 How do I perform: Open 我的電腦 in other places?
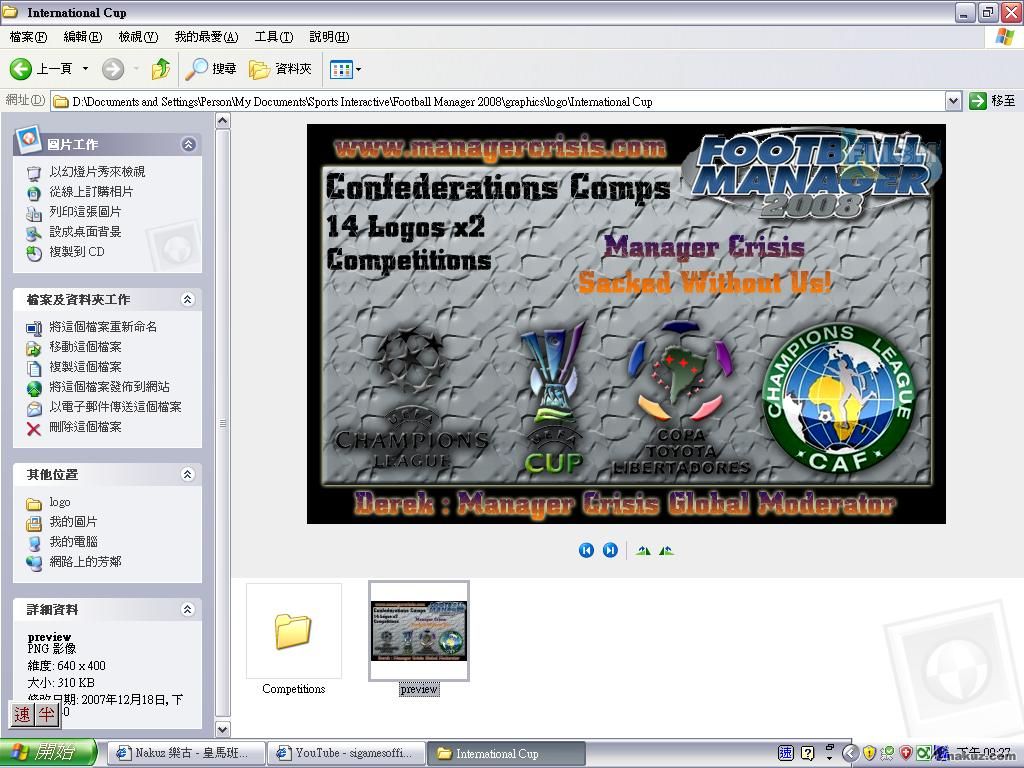[x=73, y=542]
